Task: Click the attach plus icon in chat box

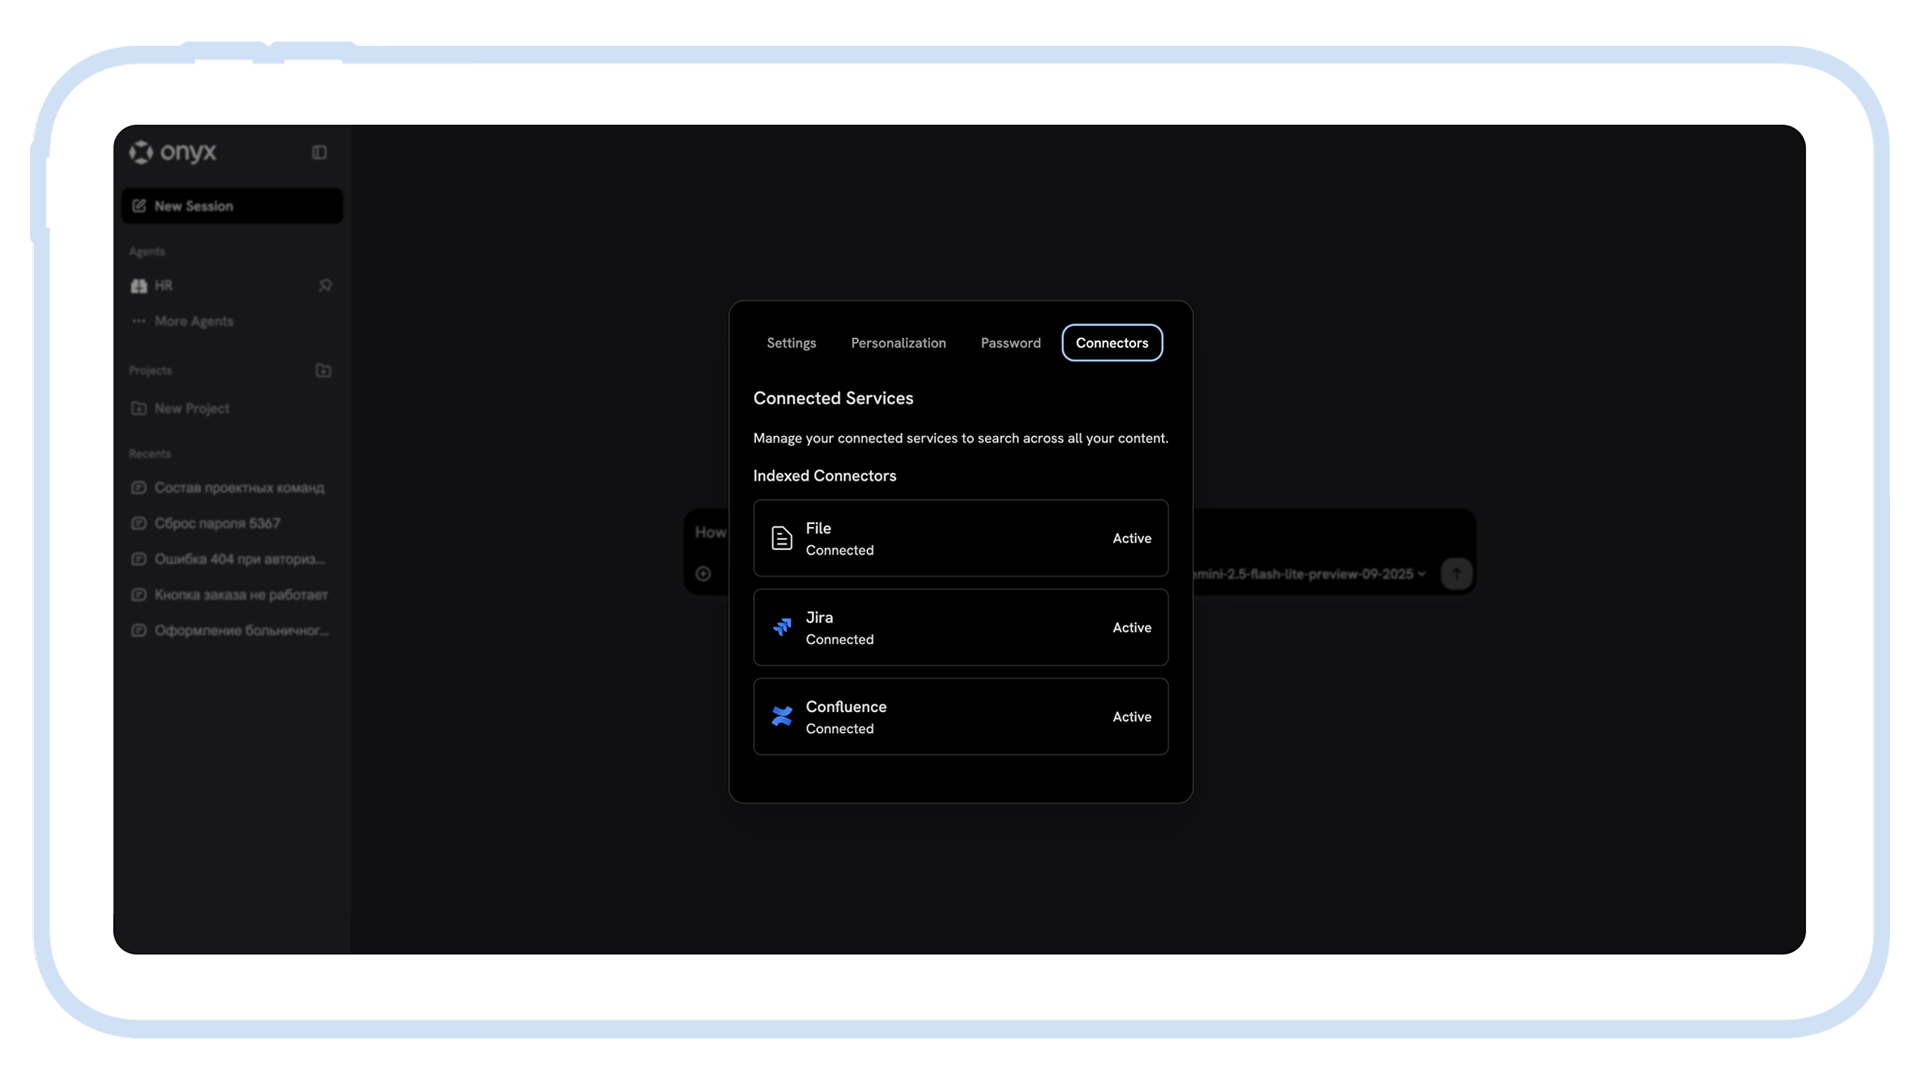Action: pos(703,574)
